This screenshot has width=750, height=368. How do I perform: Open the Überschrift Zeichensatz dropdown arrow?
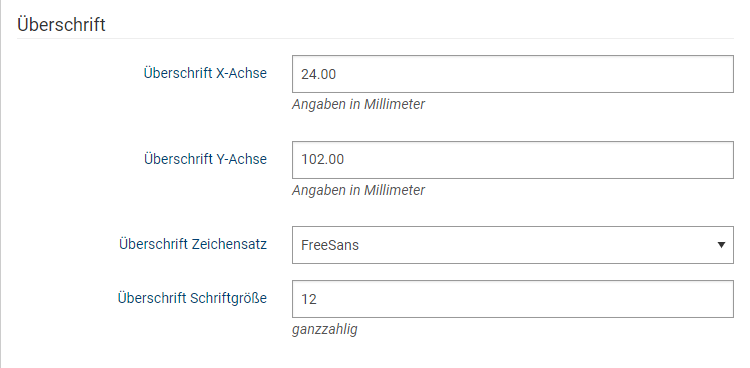click(721, 245)
